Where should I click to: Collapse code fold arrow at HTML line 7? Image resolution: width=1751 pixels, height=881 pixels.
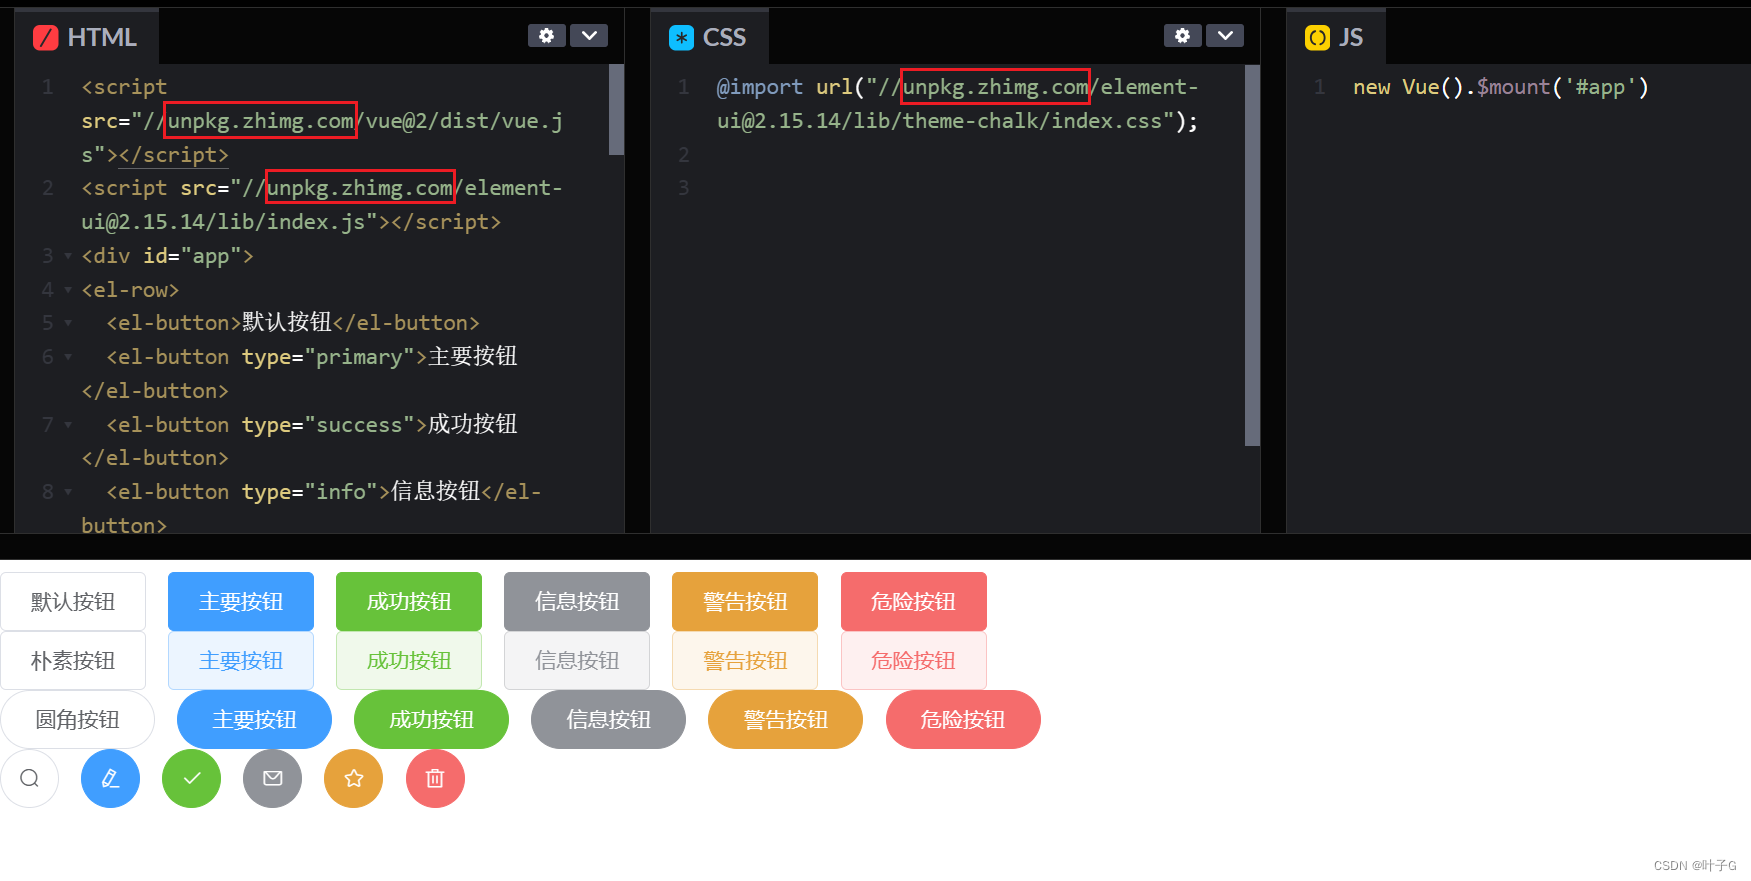(x=68, y=424)
